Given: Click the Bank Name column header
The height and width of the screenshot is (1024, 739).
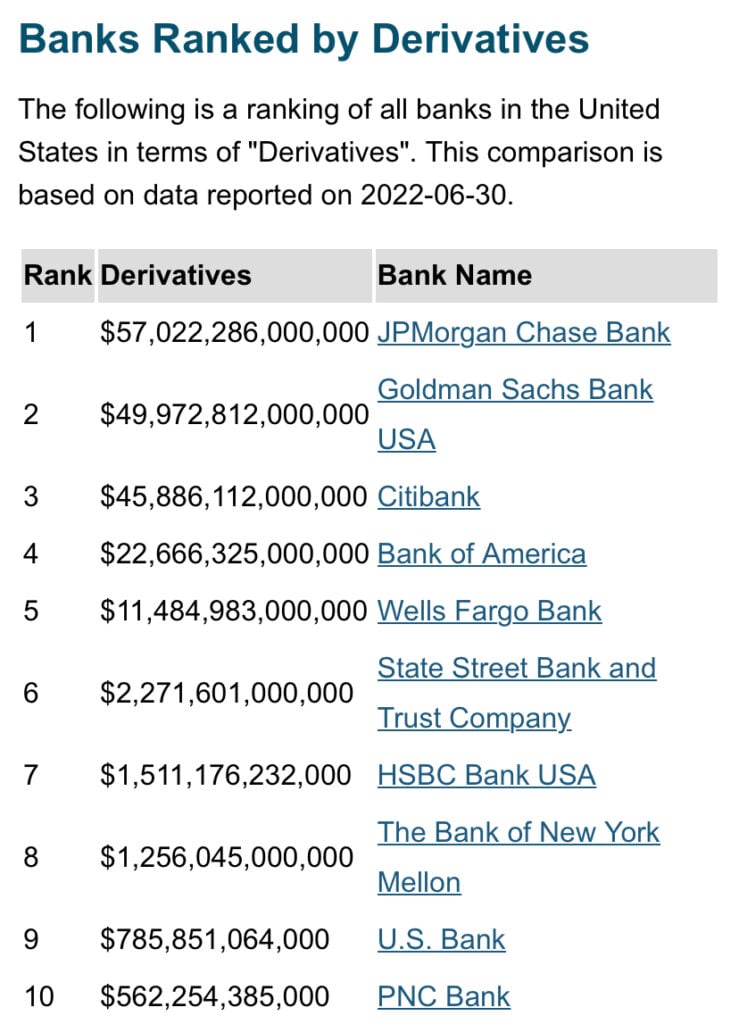Looking at the screenshot, I should click(454, 275).
